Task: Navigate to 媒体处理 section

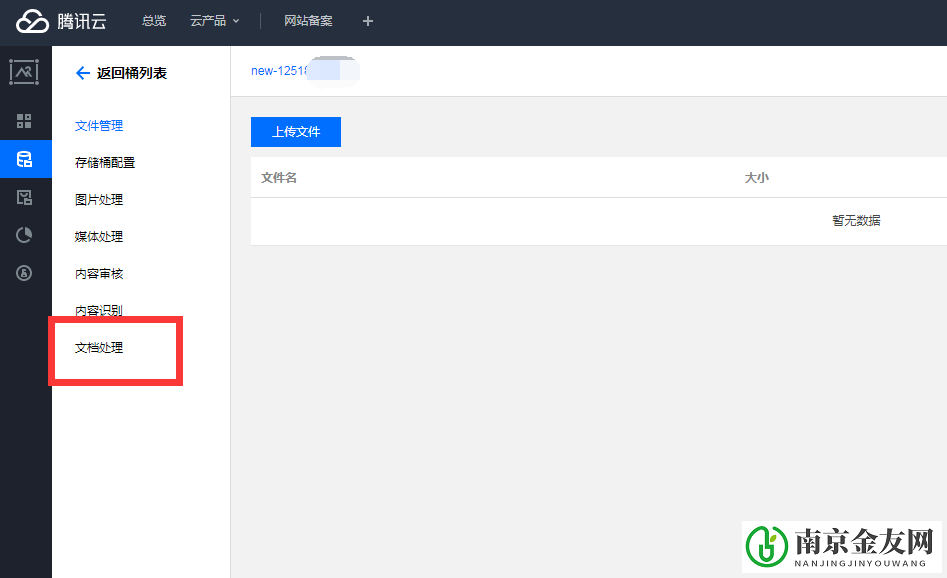Action: pyautogui.click(x=99, y=237)
